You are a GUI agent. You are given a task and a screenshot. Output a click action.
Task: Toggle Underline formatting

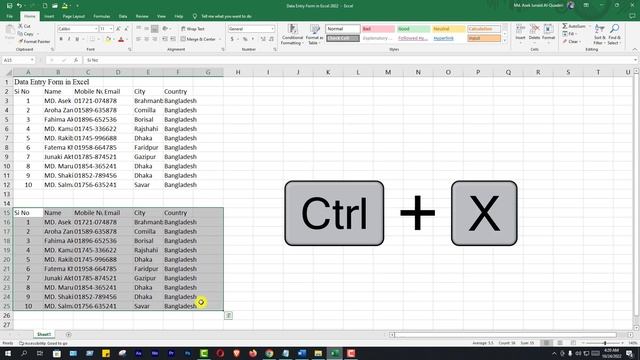77,39
